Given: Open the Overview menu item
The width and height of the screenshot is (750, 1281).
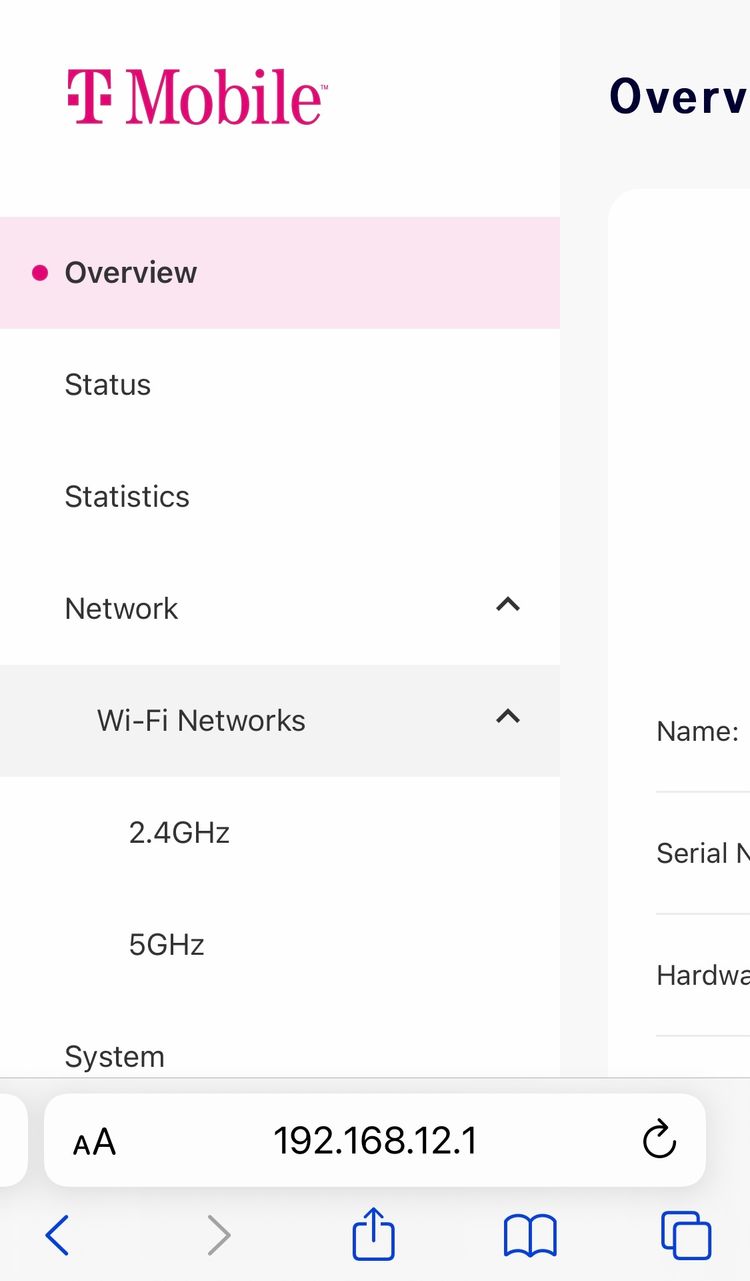Looking at the screenshot, I should point(280,272).
